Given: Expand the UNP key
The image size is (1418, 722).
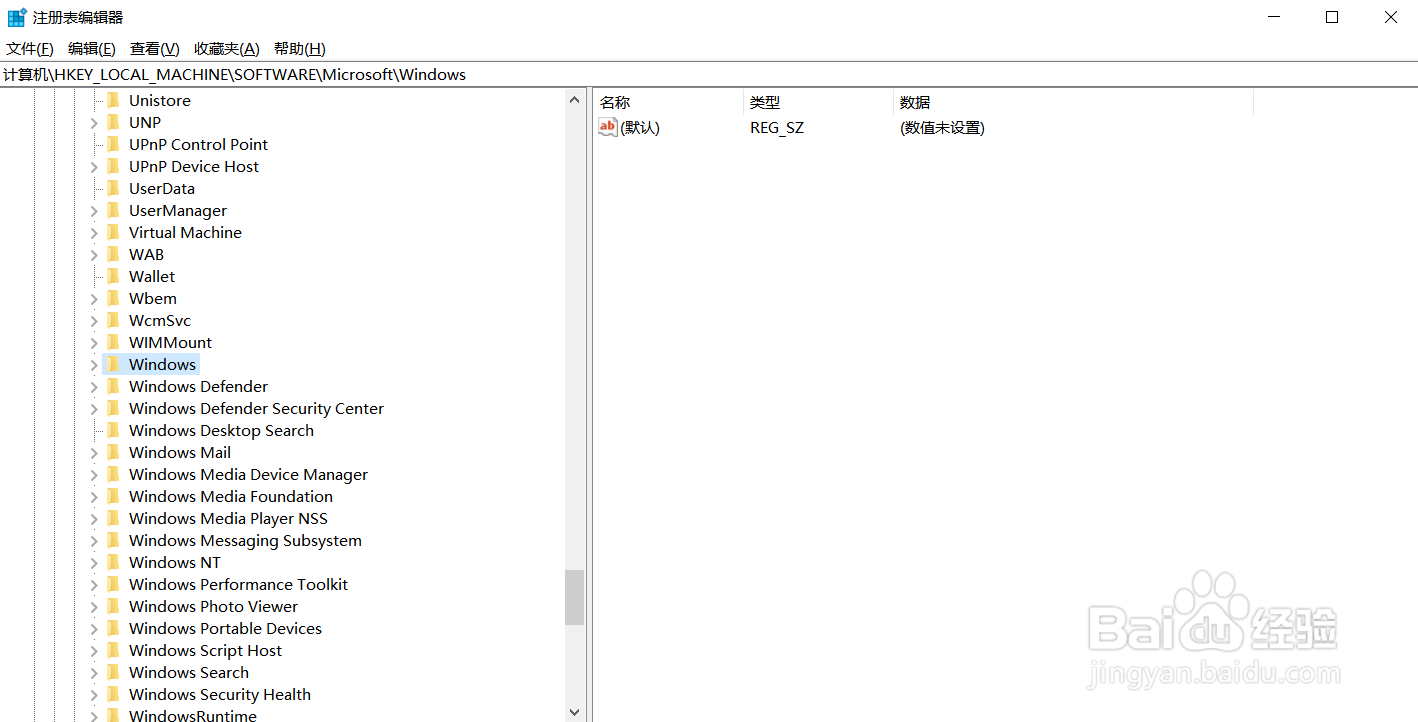Looking at the screenshot, I should pos(94,122).
